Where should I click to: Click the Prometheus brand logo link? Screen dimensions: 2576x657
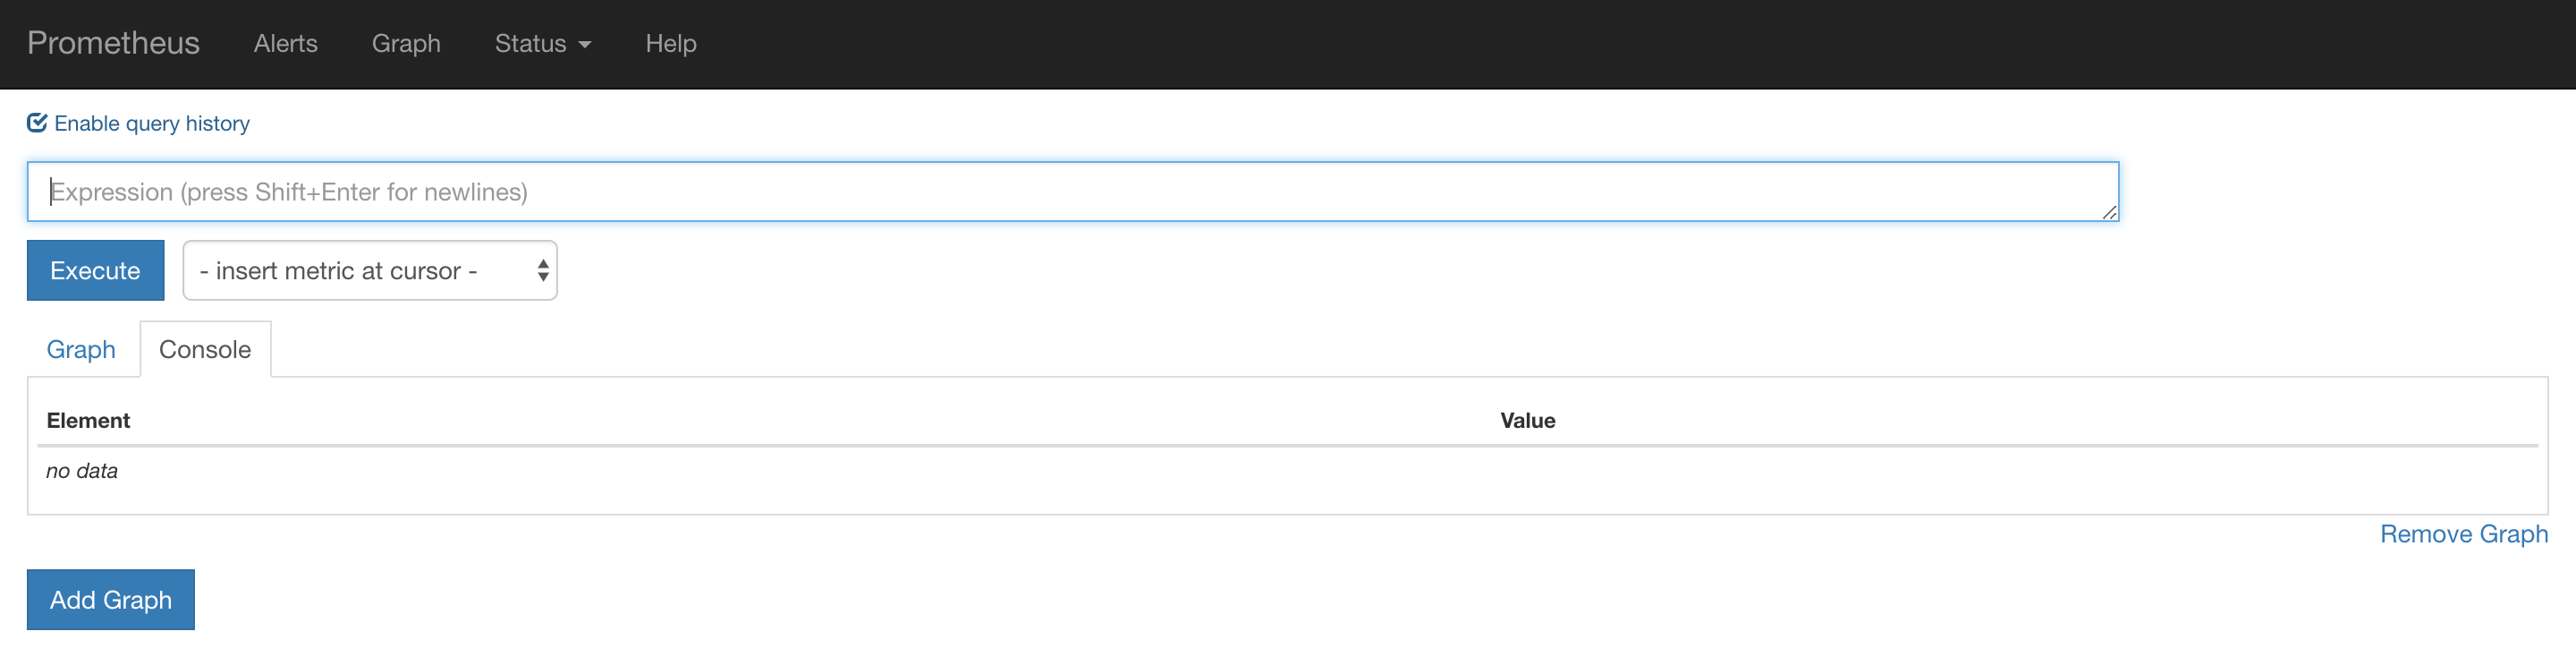113,43
